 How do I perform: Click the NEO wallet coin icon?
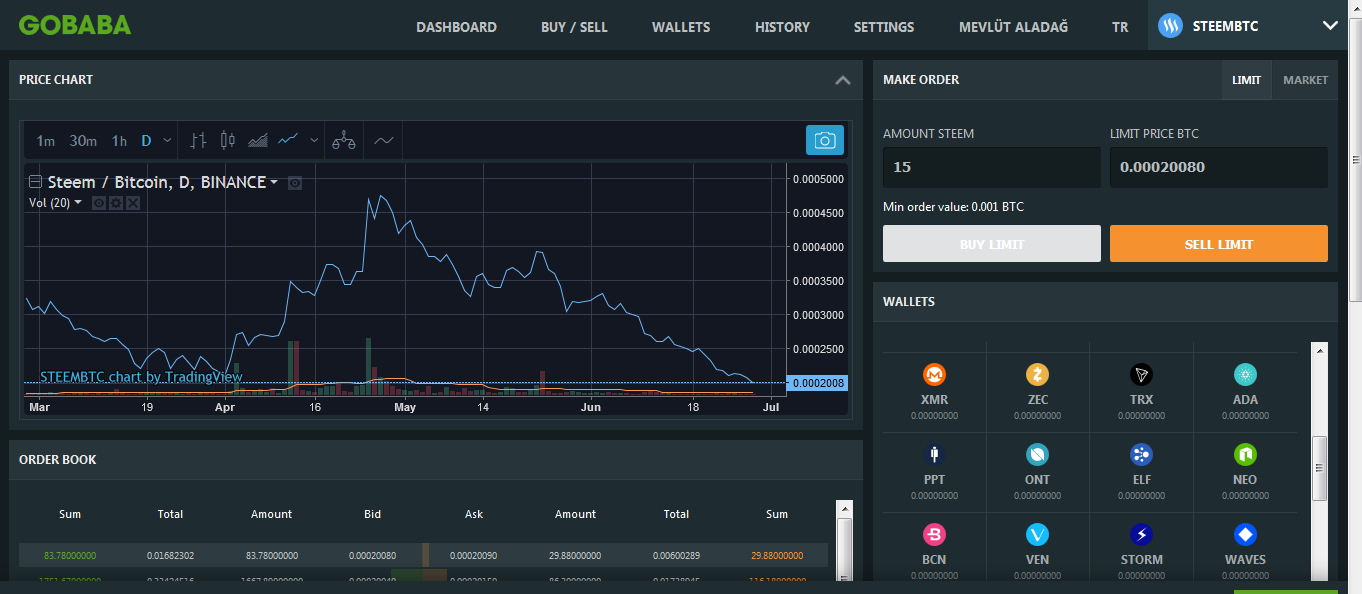(x=1245, y=455)
